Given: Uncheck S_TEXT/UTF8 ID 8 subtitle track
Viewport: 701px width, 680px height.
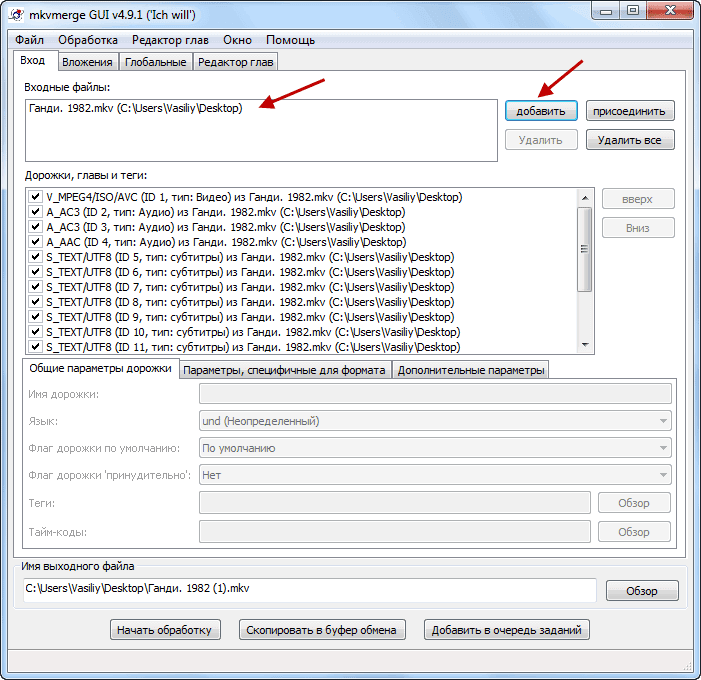Looking at the screenshot, I should 35,302.
